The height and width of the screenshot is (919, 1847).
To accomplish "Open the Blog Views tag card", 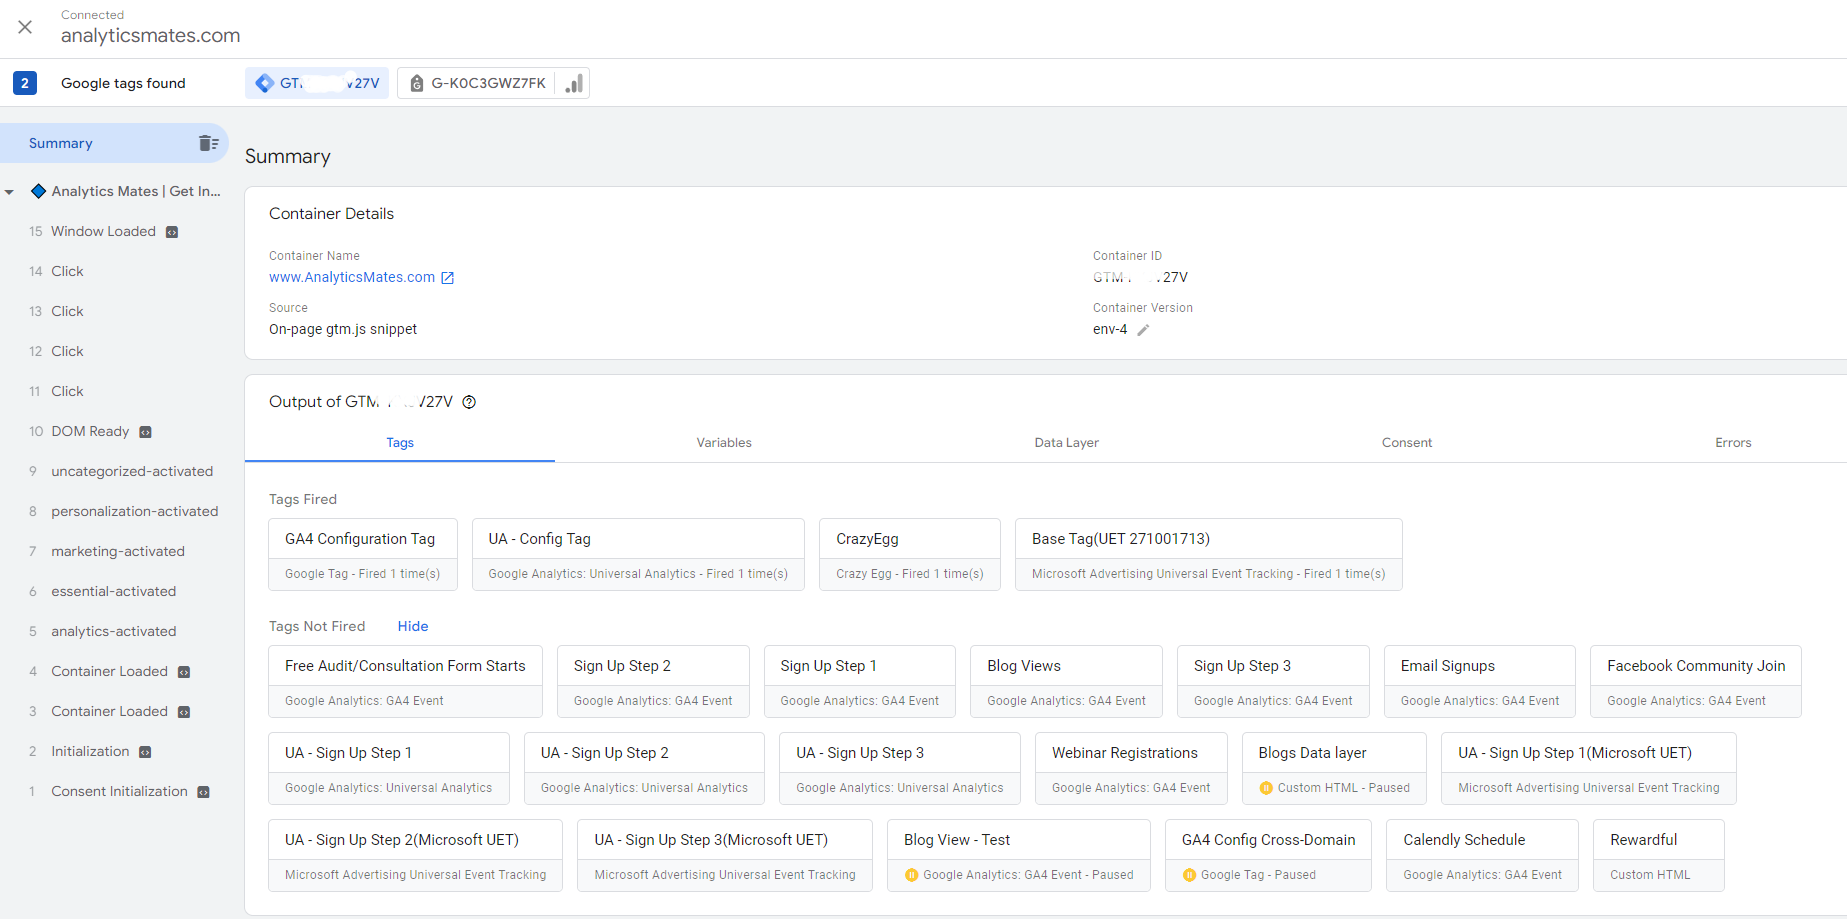I will tap(1066, 681).
